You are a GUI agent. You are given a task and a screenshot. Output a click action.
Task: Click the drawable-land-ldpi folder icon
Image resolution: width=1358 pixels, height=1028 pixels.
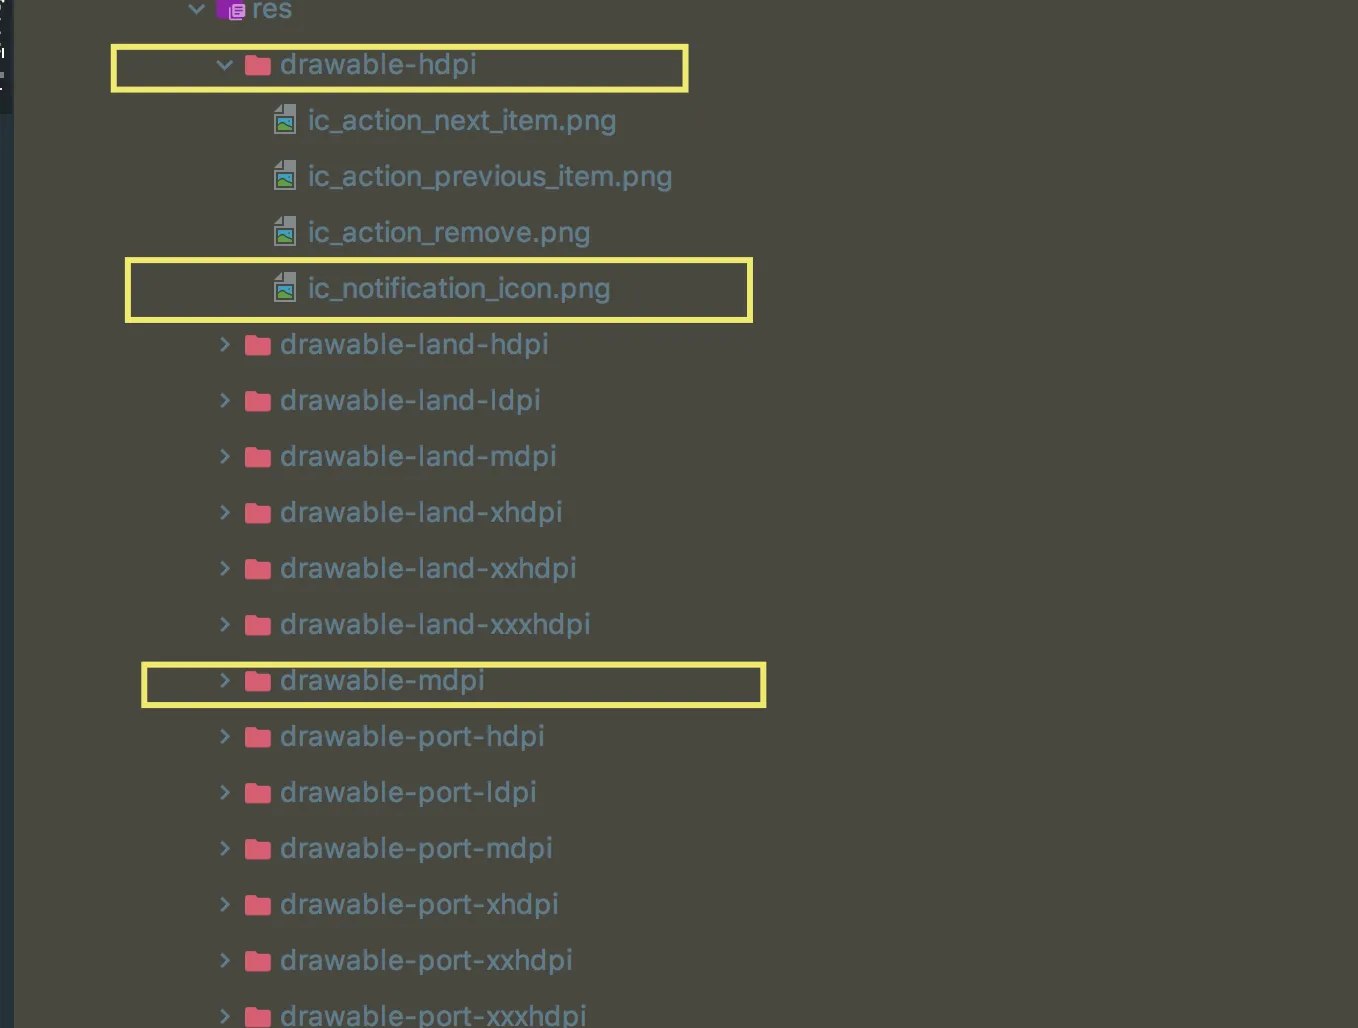(258, 401)
